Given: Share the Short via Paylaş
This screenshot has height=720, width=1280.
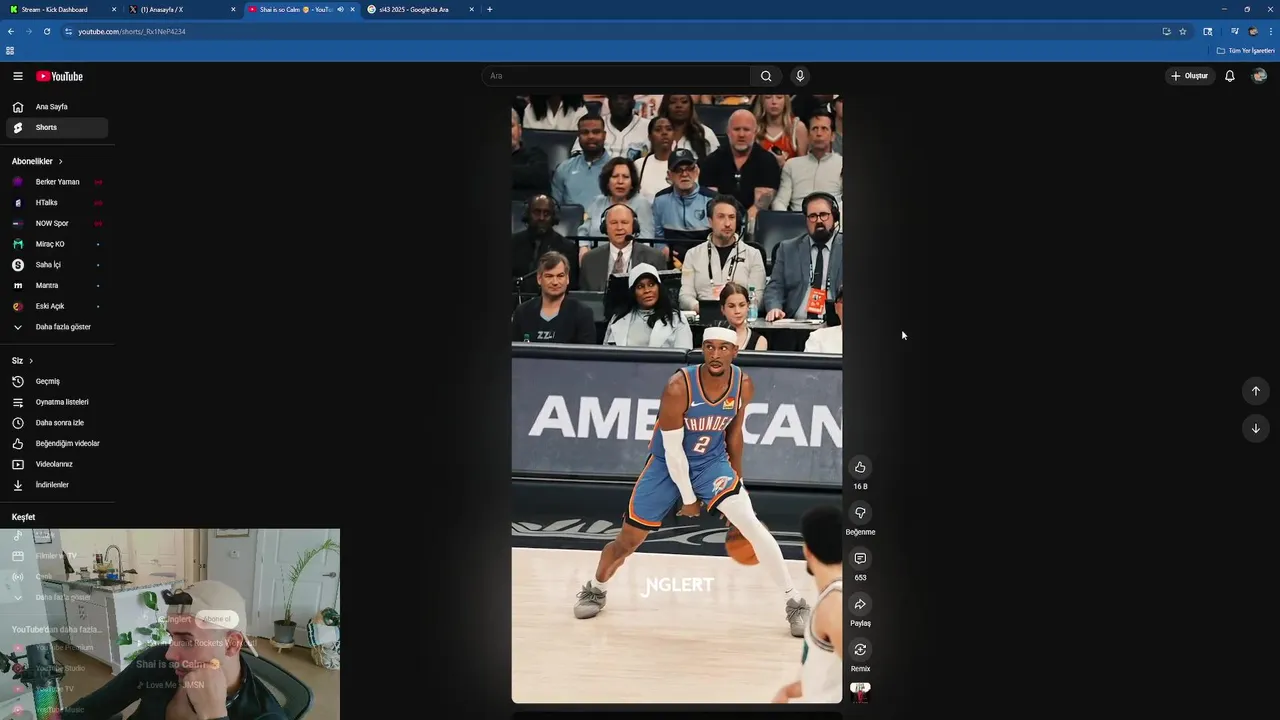Looking at the screenshot, I should pos(860,604).
